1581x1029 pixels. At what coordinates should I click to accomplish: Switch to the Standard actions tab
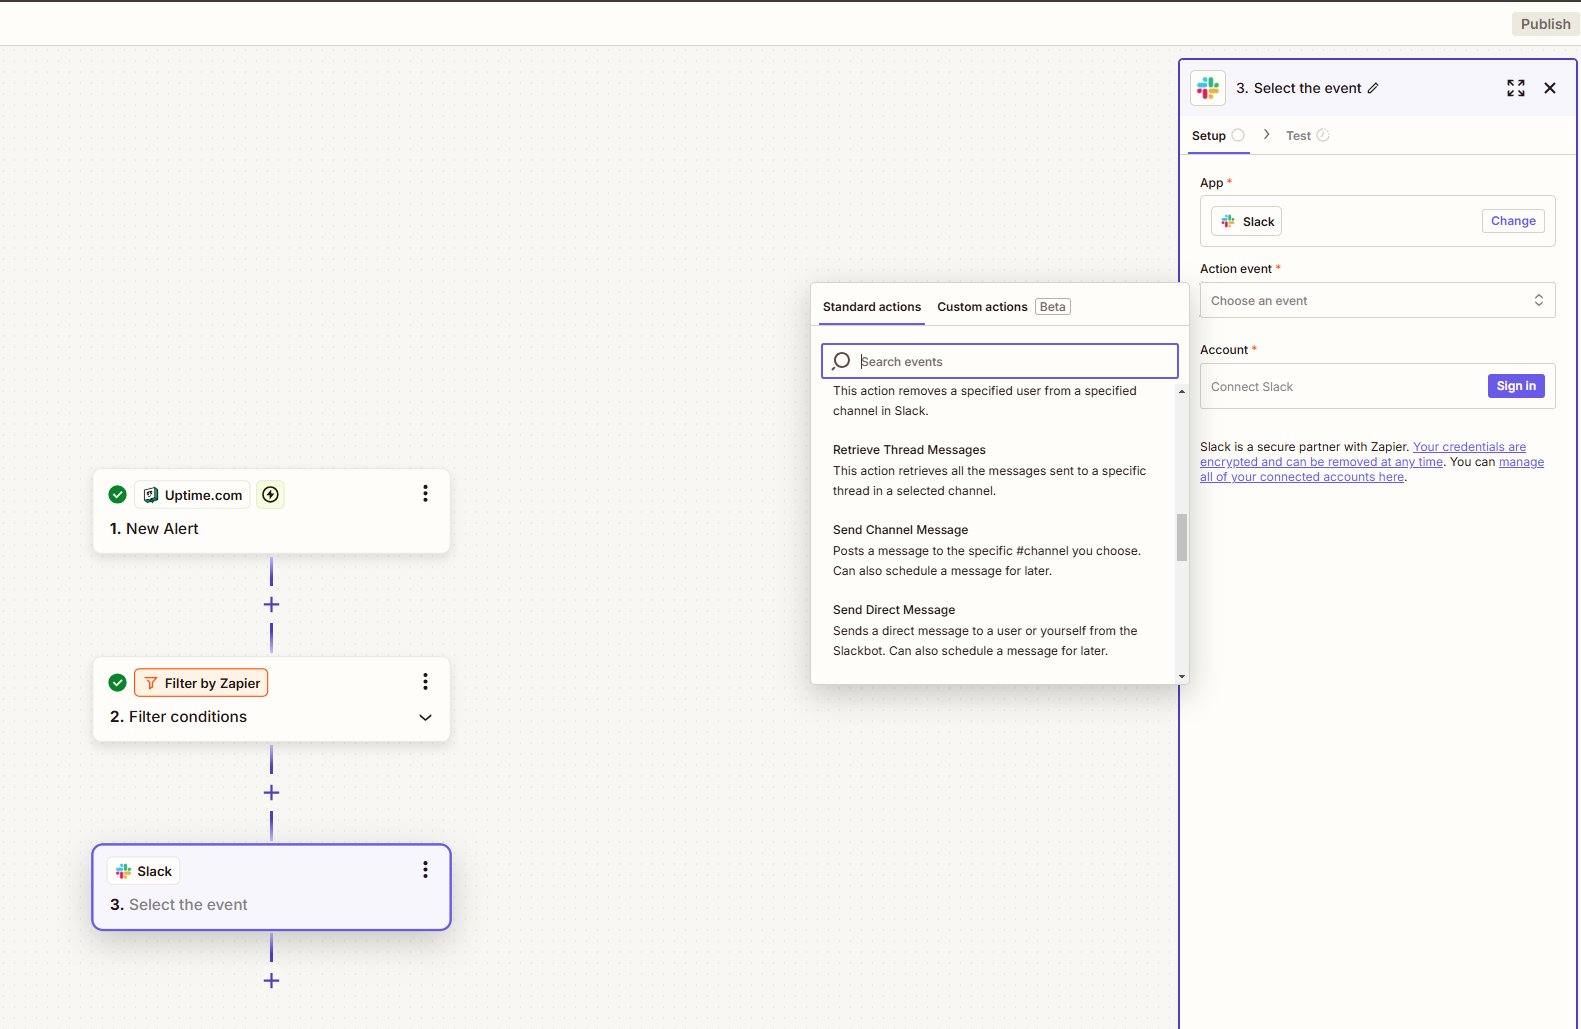[872, 307]
